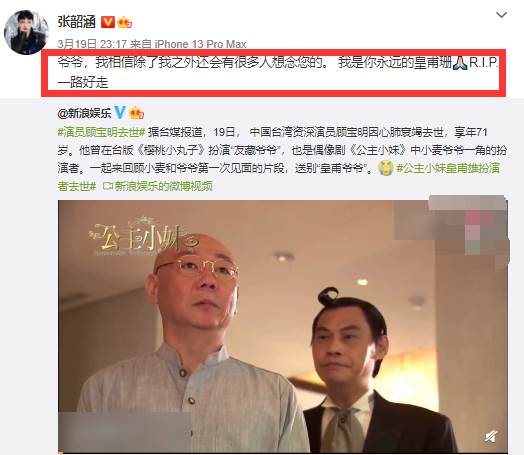
Task: Open 张韶涵's profile avatar
Action: [x=26, y=32]
